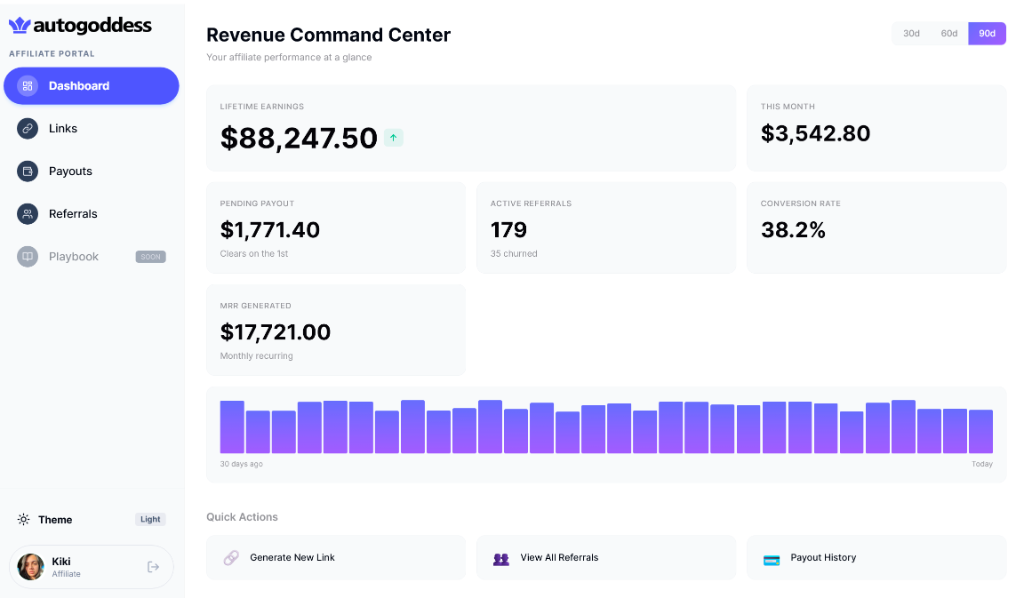Viewport: 1024px width, 598px height.
Task: Click the credit card icon on Payout History
Action: [x=771, y=560]
